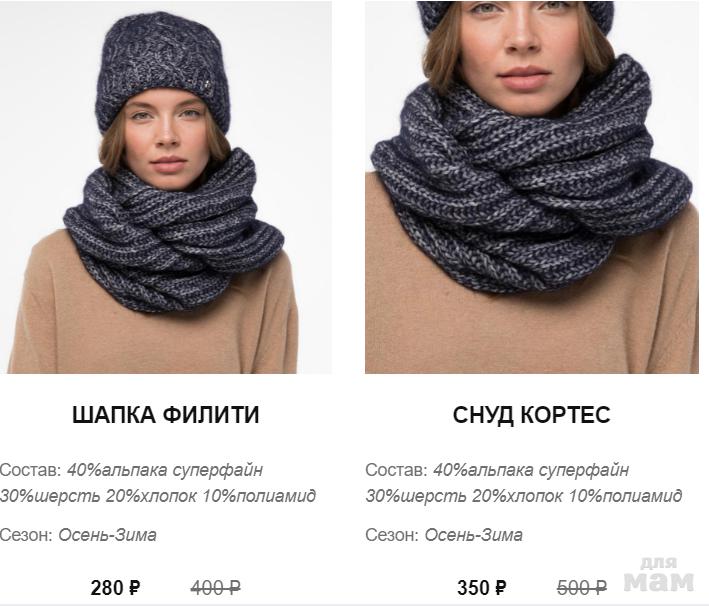This screenshot has height=606, width=709.
Task: Click the Сезон Осень-Зима line under snood
Action: click(444, 535)
